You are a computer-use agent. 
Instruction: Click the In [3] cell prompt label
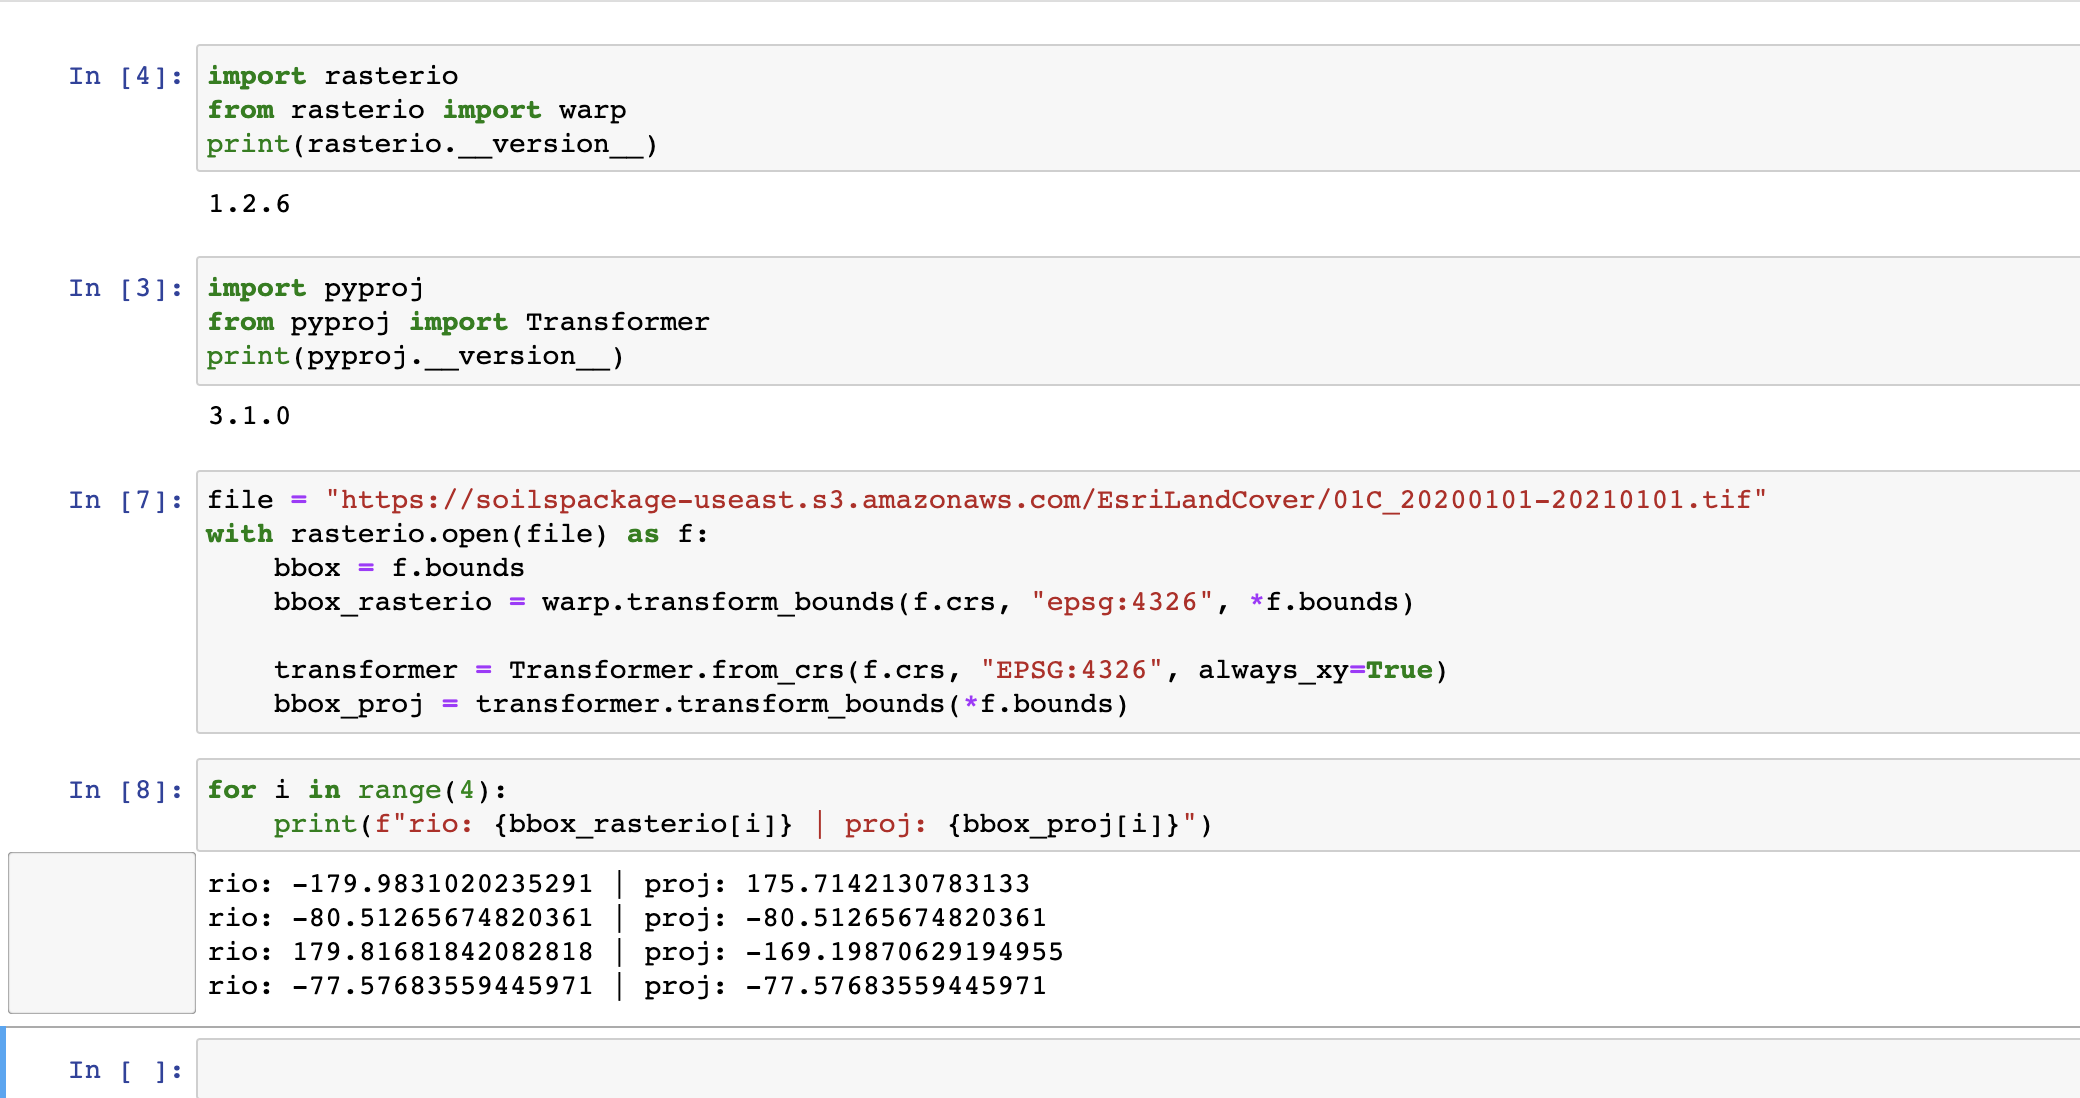125,289
